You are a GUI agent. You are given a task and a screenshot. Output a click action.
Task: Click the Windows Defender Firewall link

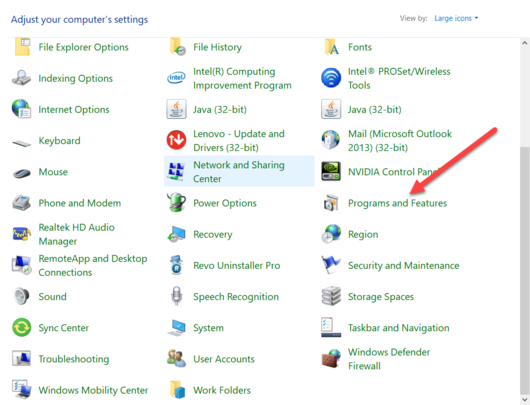point(389,359)
